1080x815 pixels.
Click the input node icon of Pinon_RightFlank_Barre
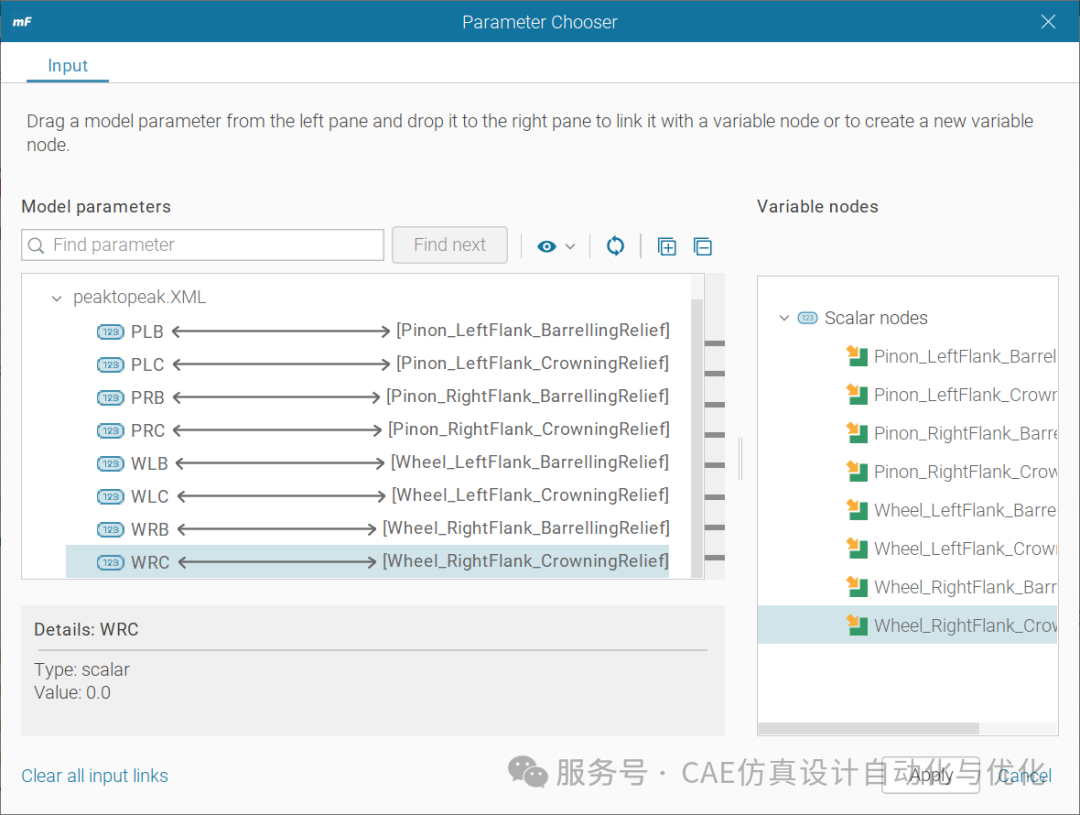857,433
